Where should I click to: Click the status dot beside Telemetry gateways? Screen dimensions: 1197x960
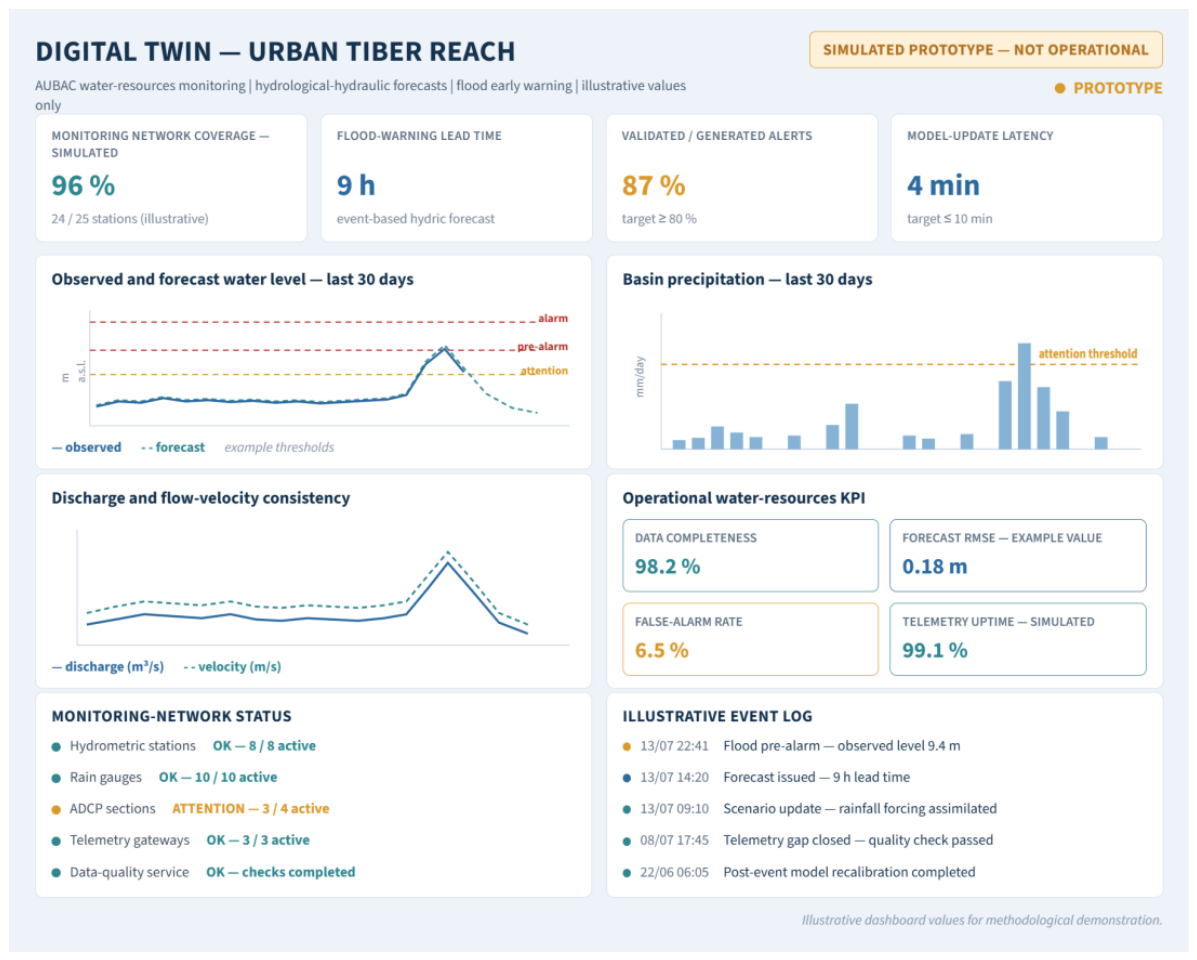click(56, 842)
